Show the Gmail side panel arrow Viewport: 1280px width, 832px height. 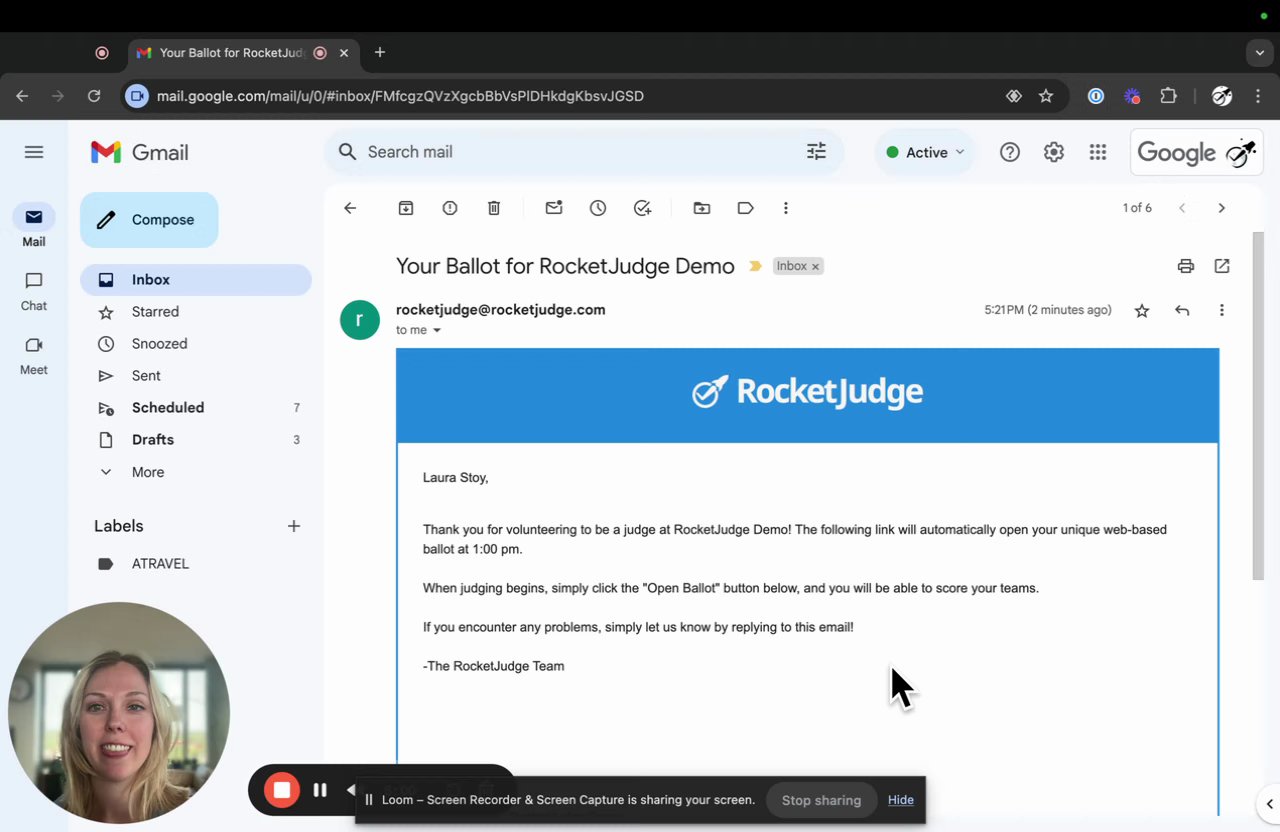pyautogui.click(x=1269, y=804)
